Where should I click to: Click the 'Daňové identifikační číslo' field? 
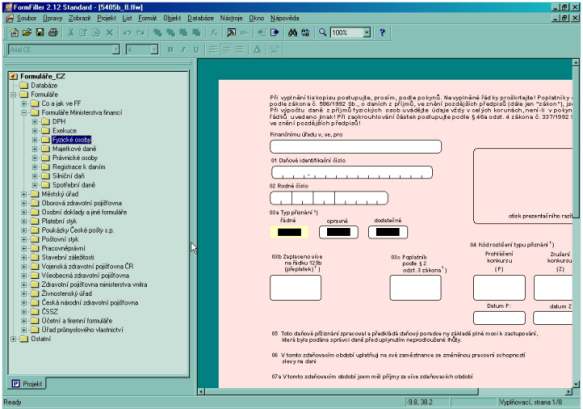coord(352,173)
